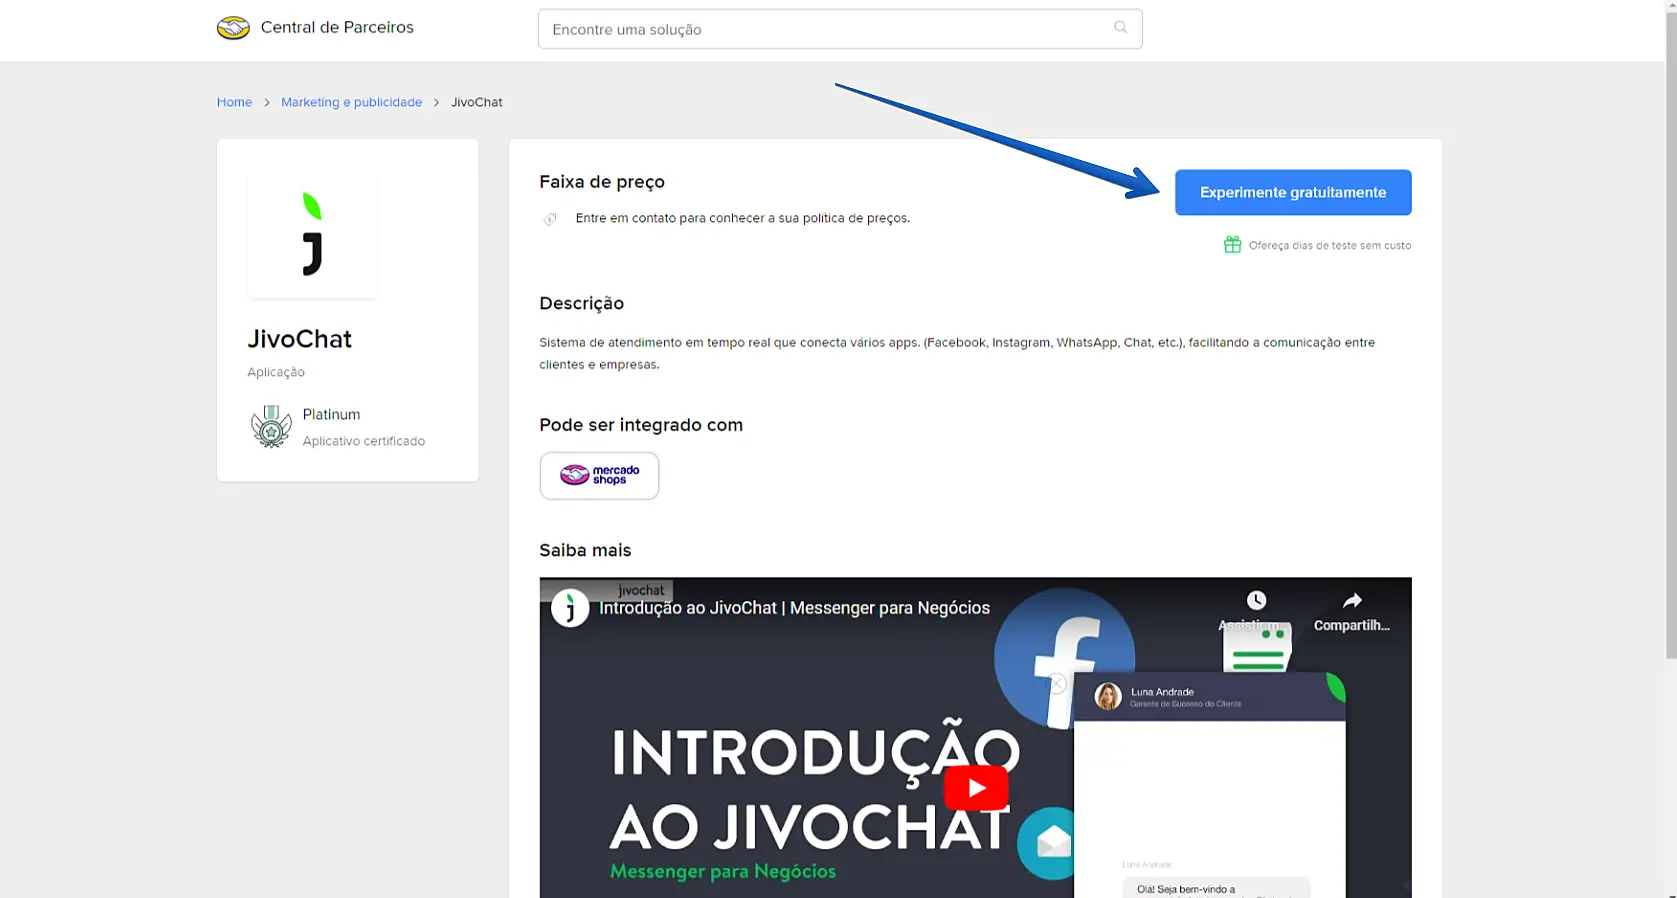Play the JivoChat introduction video
1677x898 pixels.
(976, 788)
